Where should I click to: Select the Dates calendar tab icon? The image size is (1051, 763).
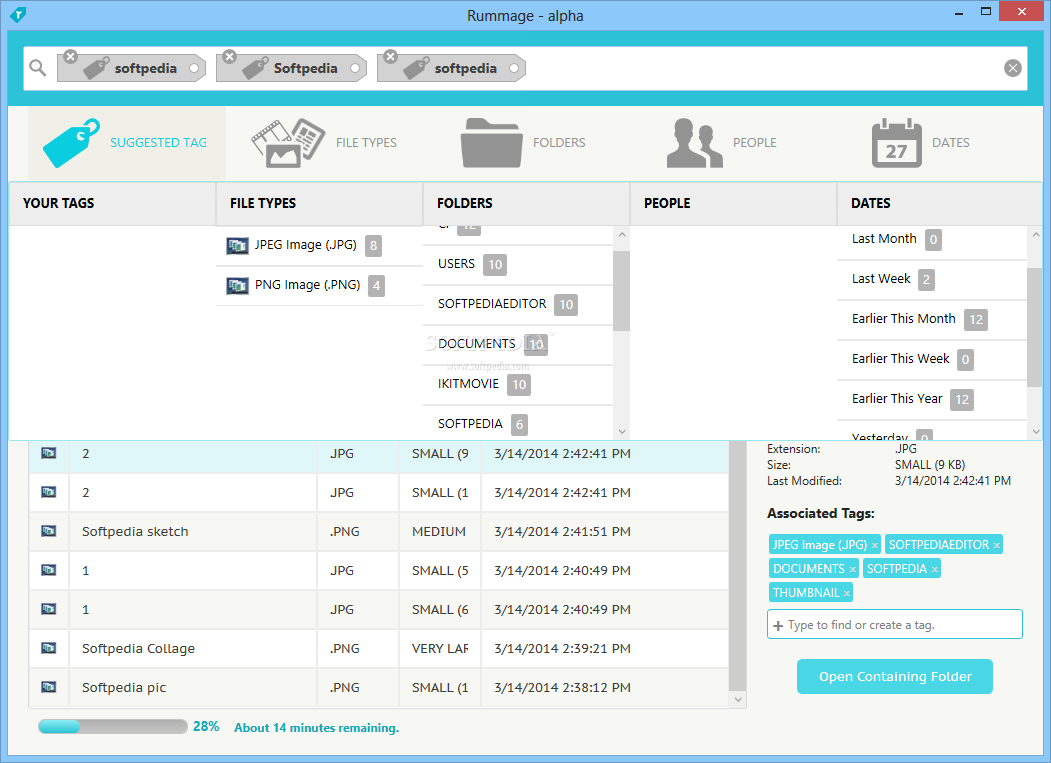tap(896, 143)
